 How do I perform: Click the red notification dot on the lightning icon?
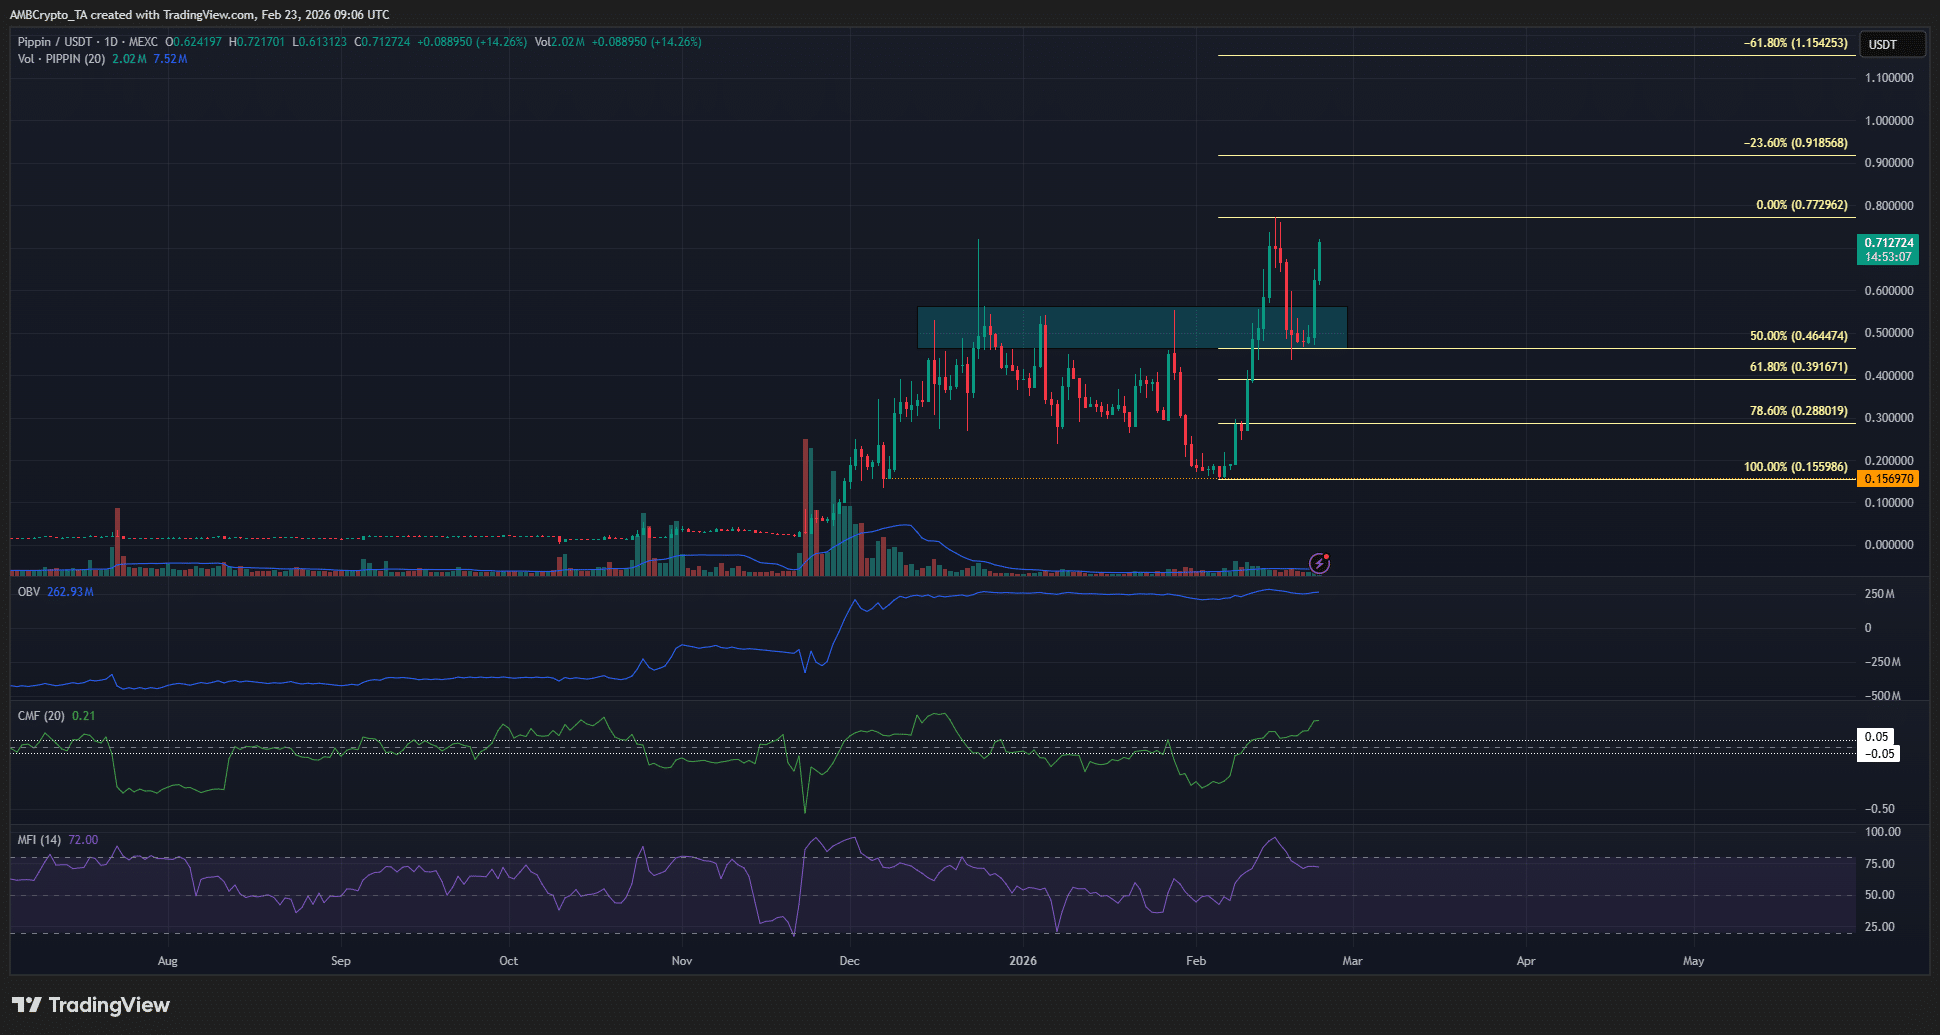tap(1328, 556)
